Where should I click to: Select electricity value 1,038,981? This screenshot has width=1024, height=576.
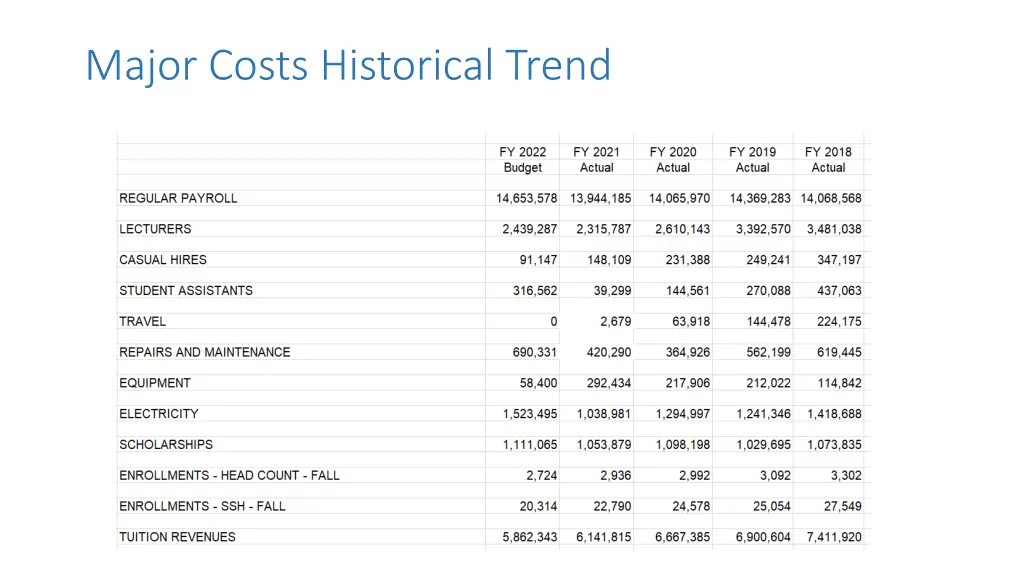pos(604,413)
